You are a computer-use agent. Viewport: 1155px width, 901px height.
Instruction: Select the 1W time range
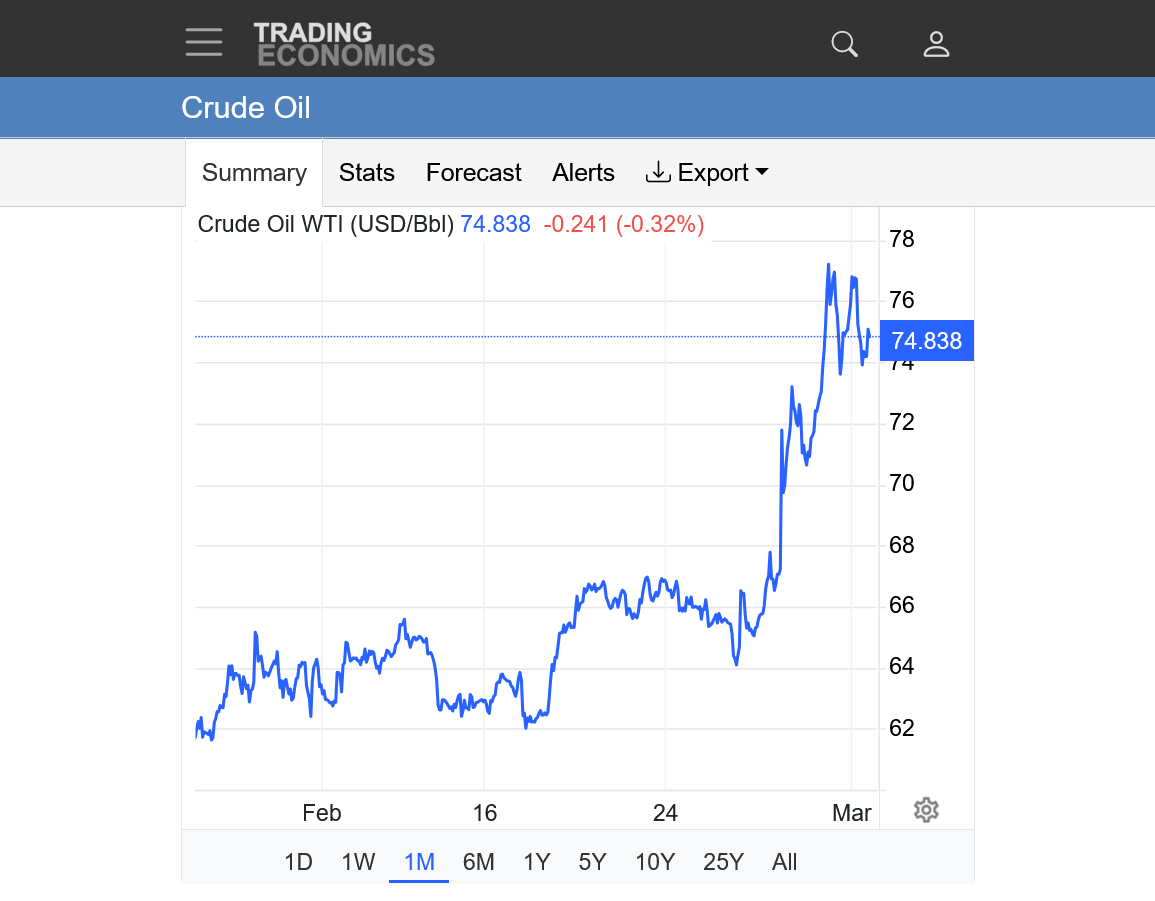(x=358, y=862)
